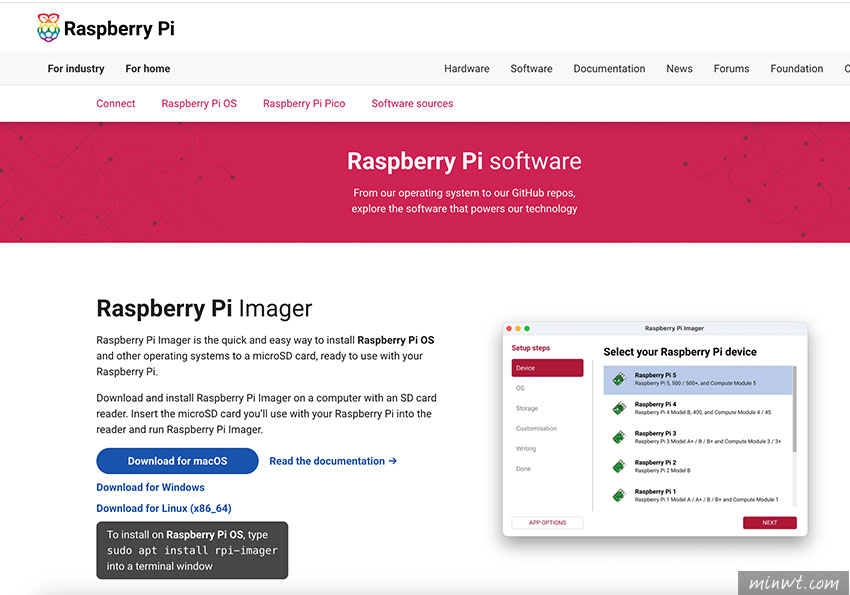Click the Setup steps heading
Image resolution: width=850 pixels, height=595 pixels.
pyautogui.click(x=531, y=348)
